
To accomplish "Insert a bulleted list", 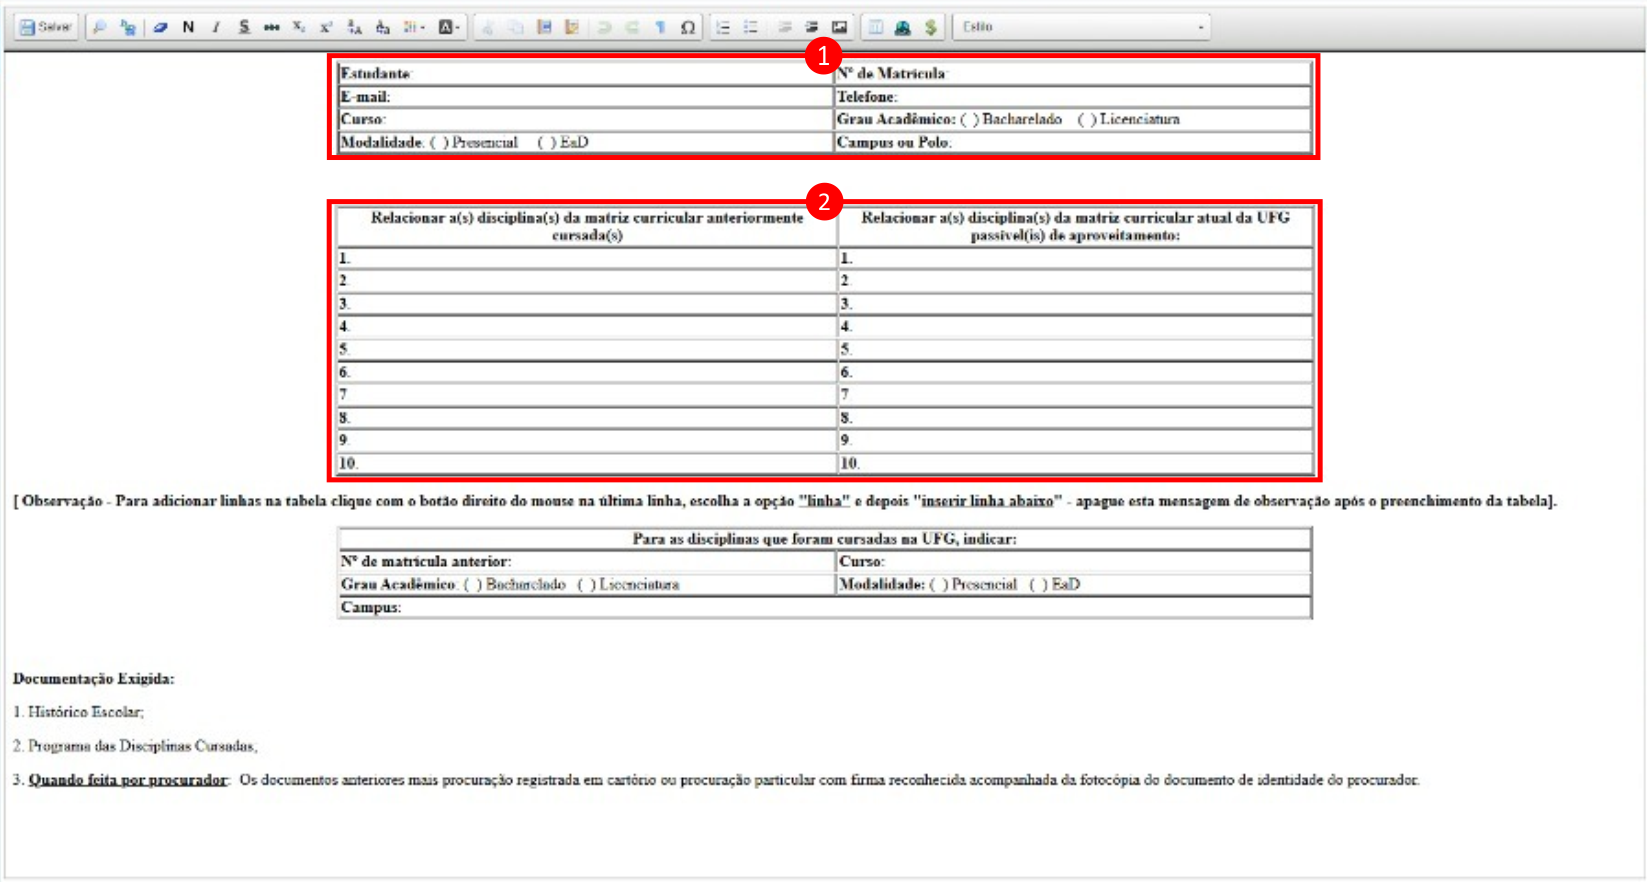I will tap(751, 27).
